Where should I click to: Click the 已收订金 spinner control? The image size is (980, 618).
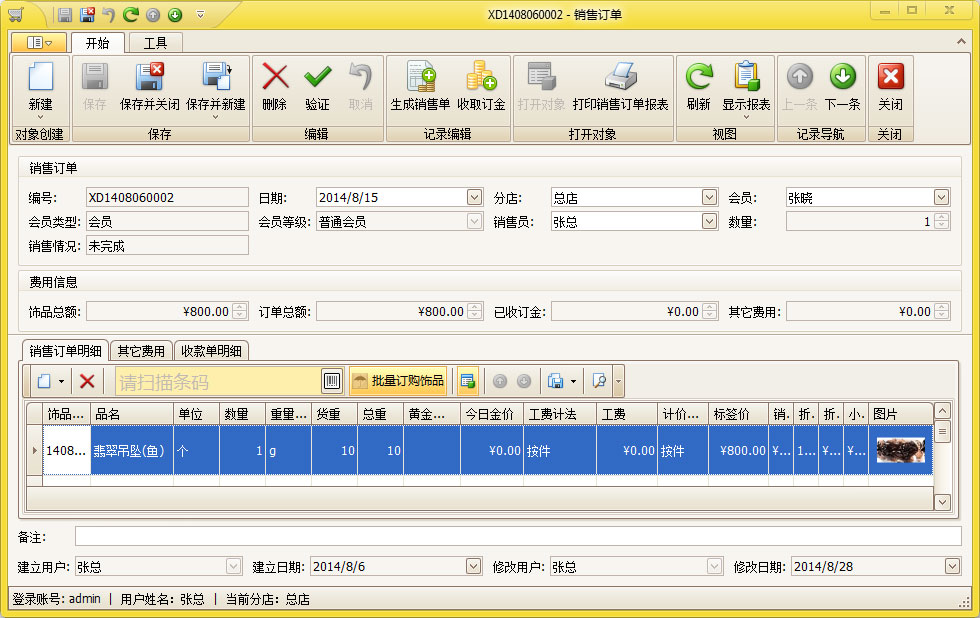pyautogui.click(x=709, y=311)
